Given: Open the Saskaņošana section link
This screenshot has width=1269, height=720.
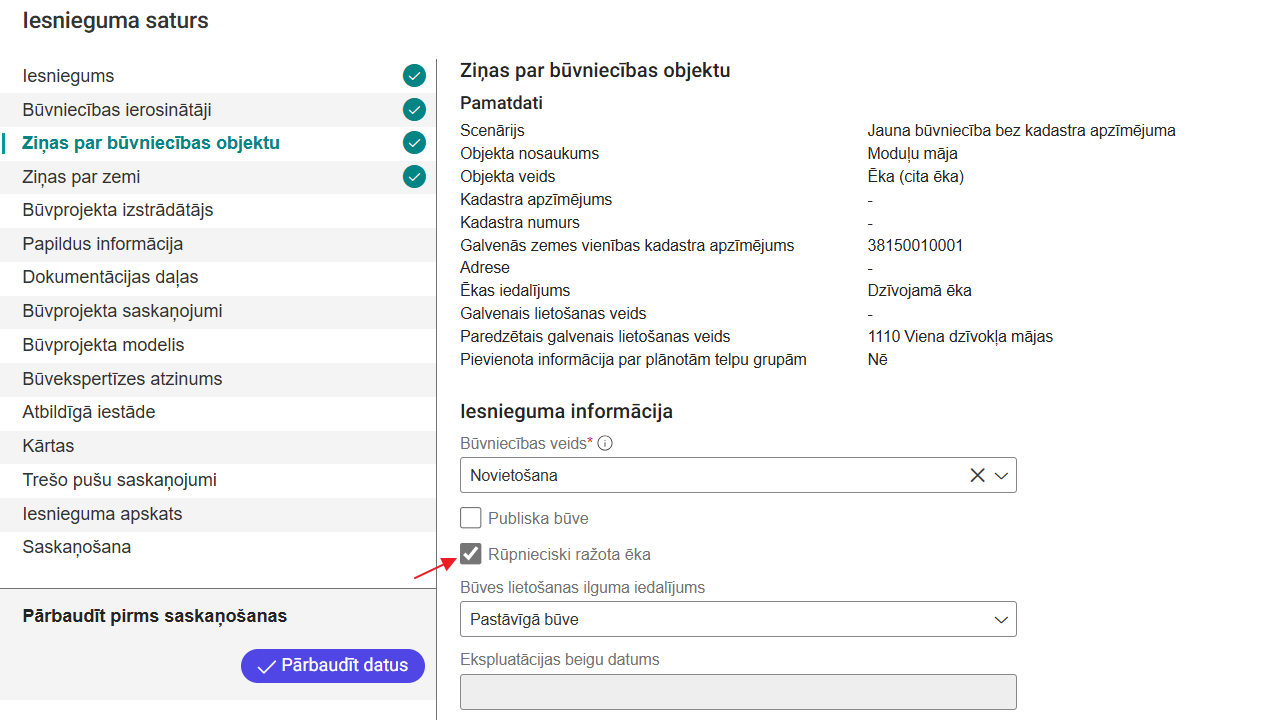Looking at the screenshot, I should 77,547.
